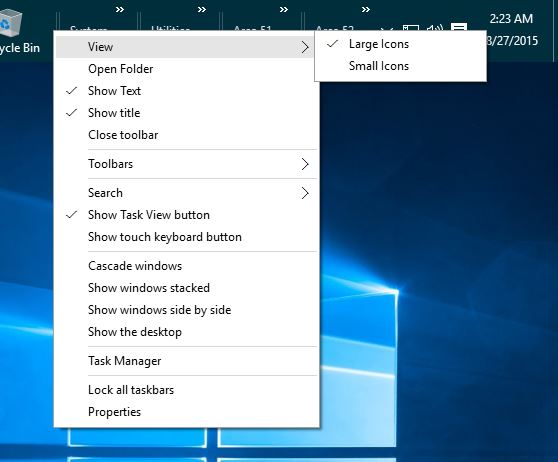Click the checkmark beside Show title
This screenshot has width=558, height=462.
72,113
